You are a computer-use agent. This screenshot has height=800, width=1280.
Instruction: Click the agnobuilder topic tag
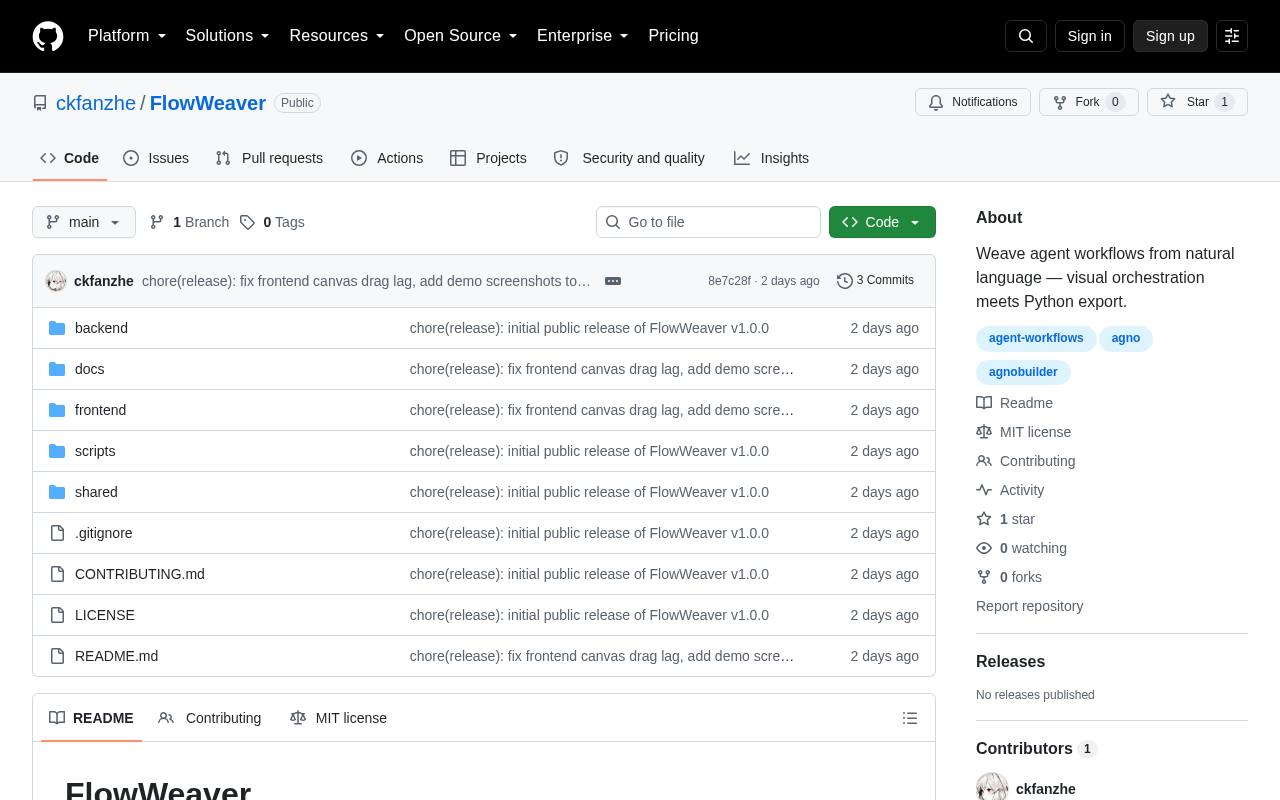point(1023,372)
